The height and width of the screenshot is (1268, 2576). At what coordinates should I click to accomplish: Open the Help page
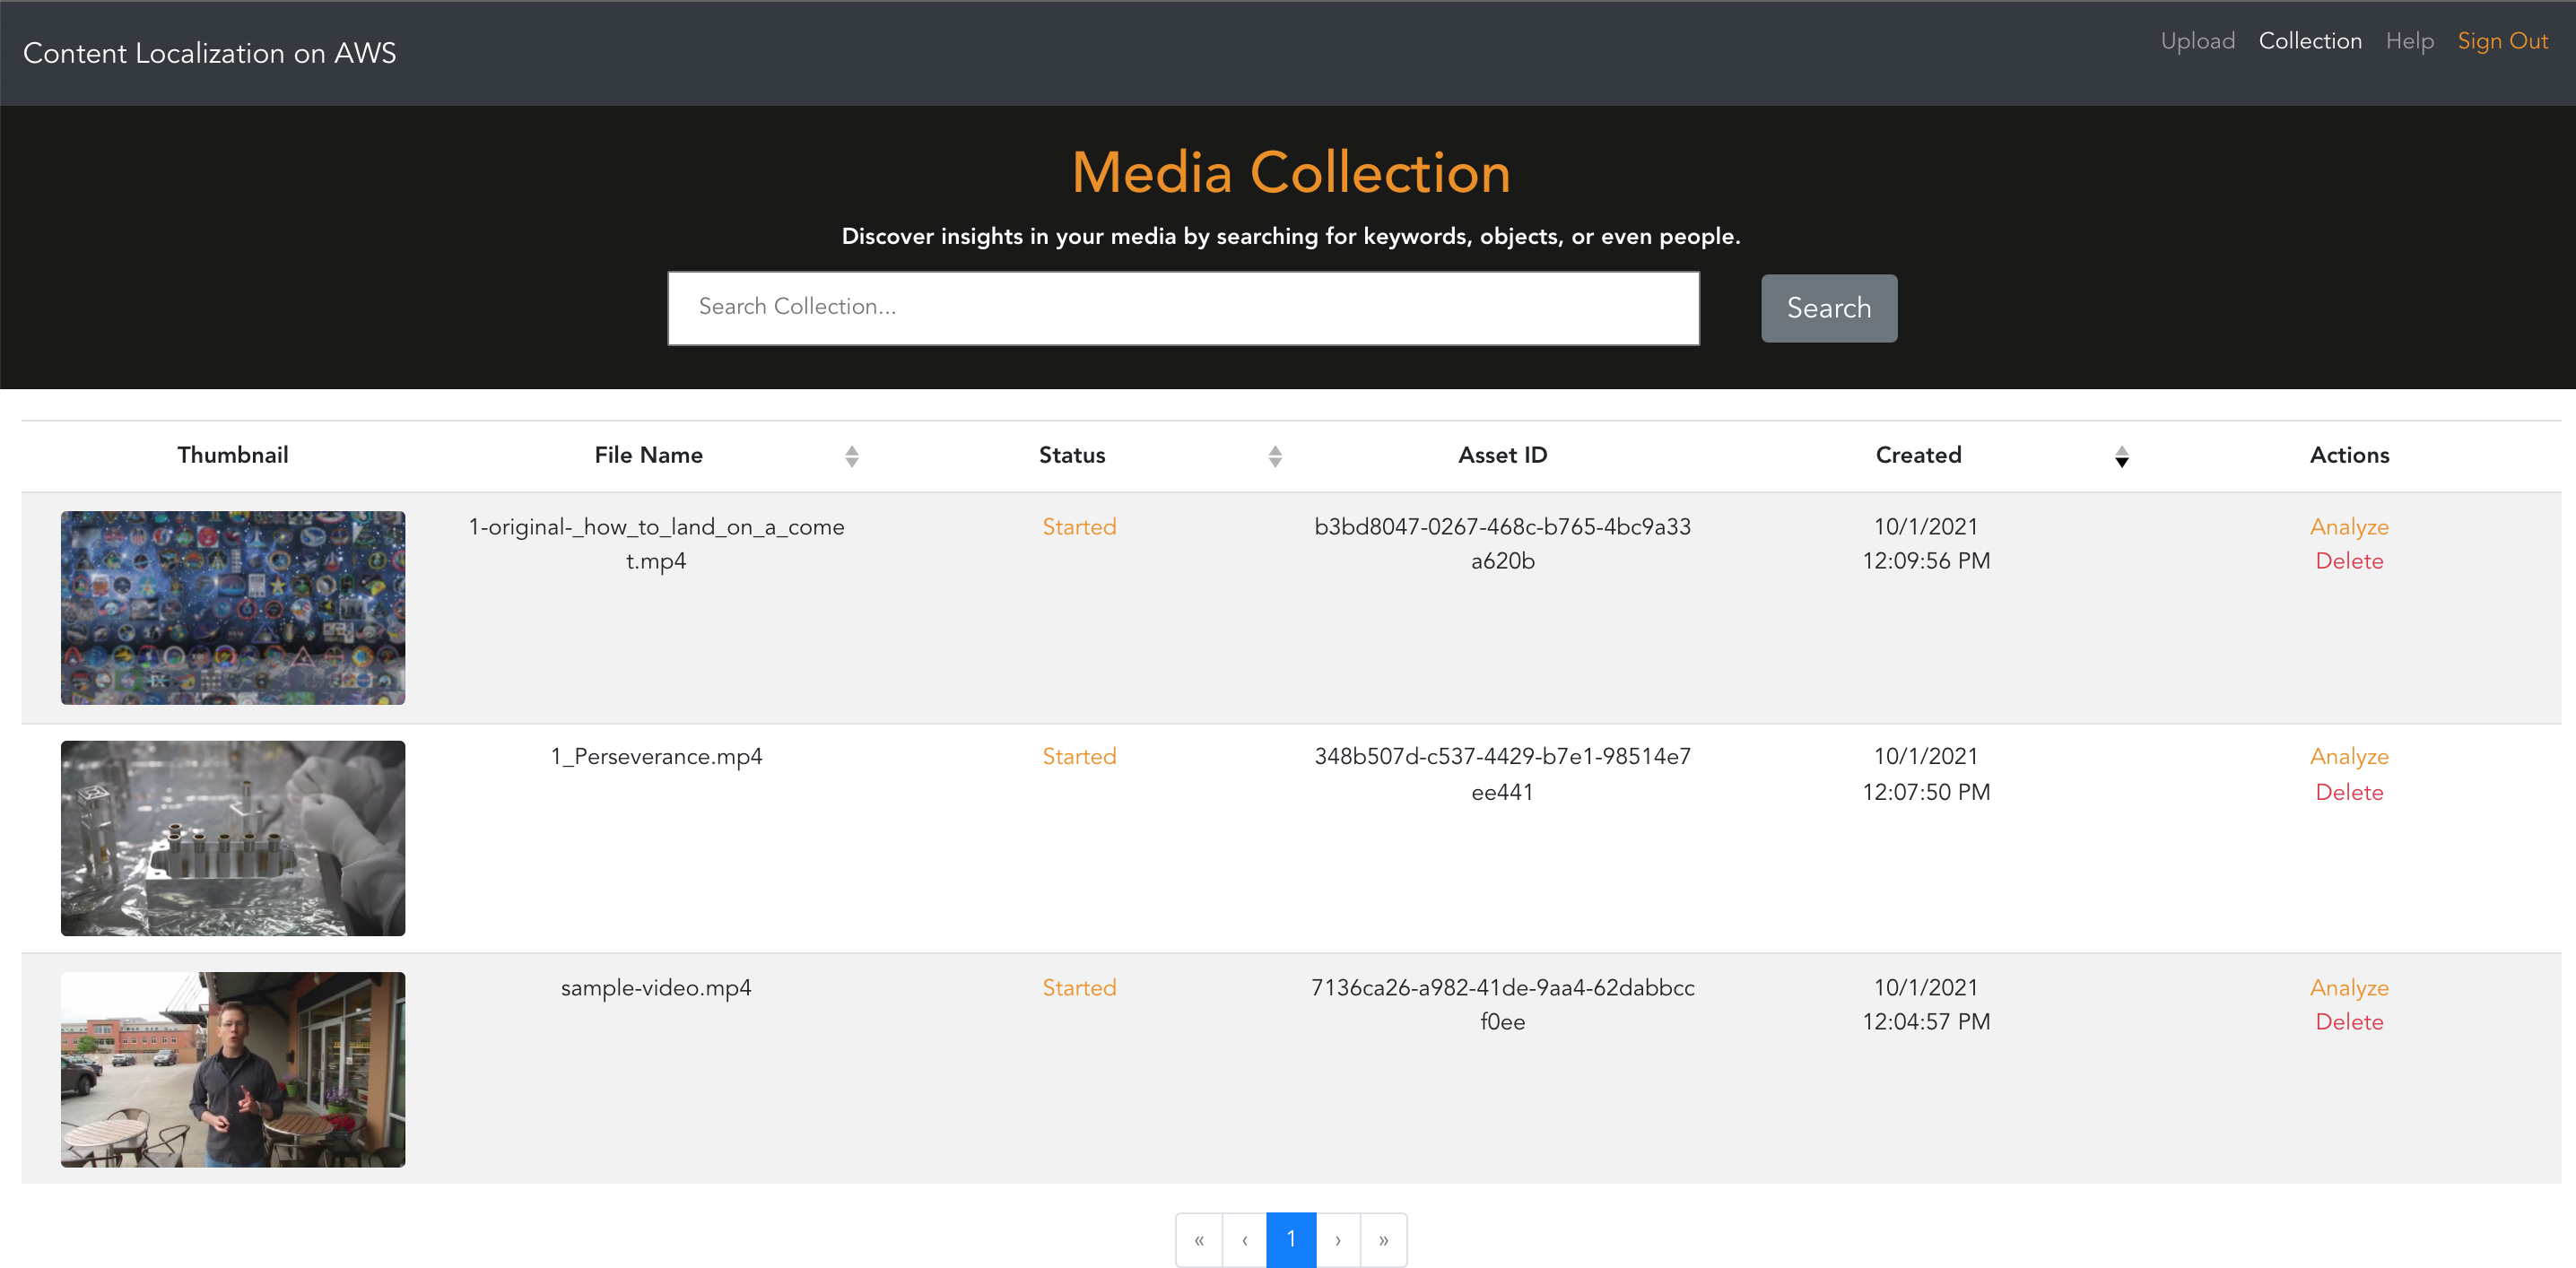click(2409, 41)
